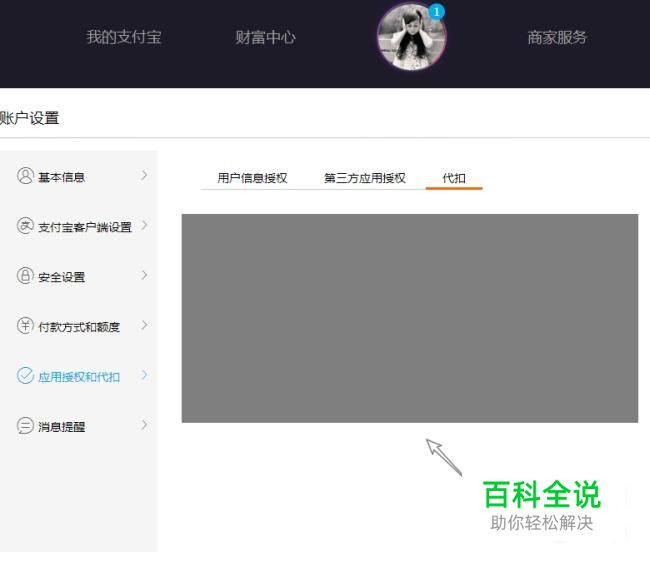Image resolution: width=650 pixels, height=566 pixels.
Task: Expand the chevron next to 消息提醒
Action: click(144, 425)
